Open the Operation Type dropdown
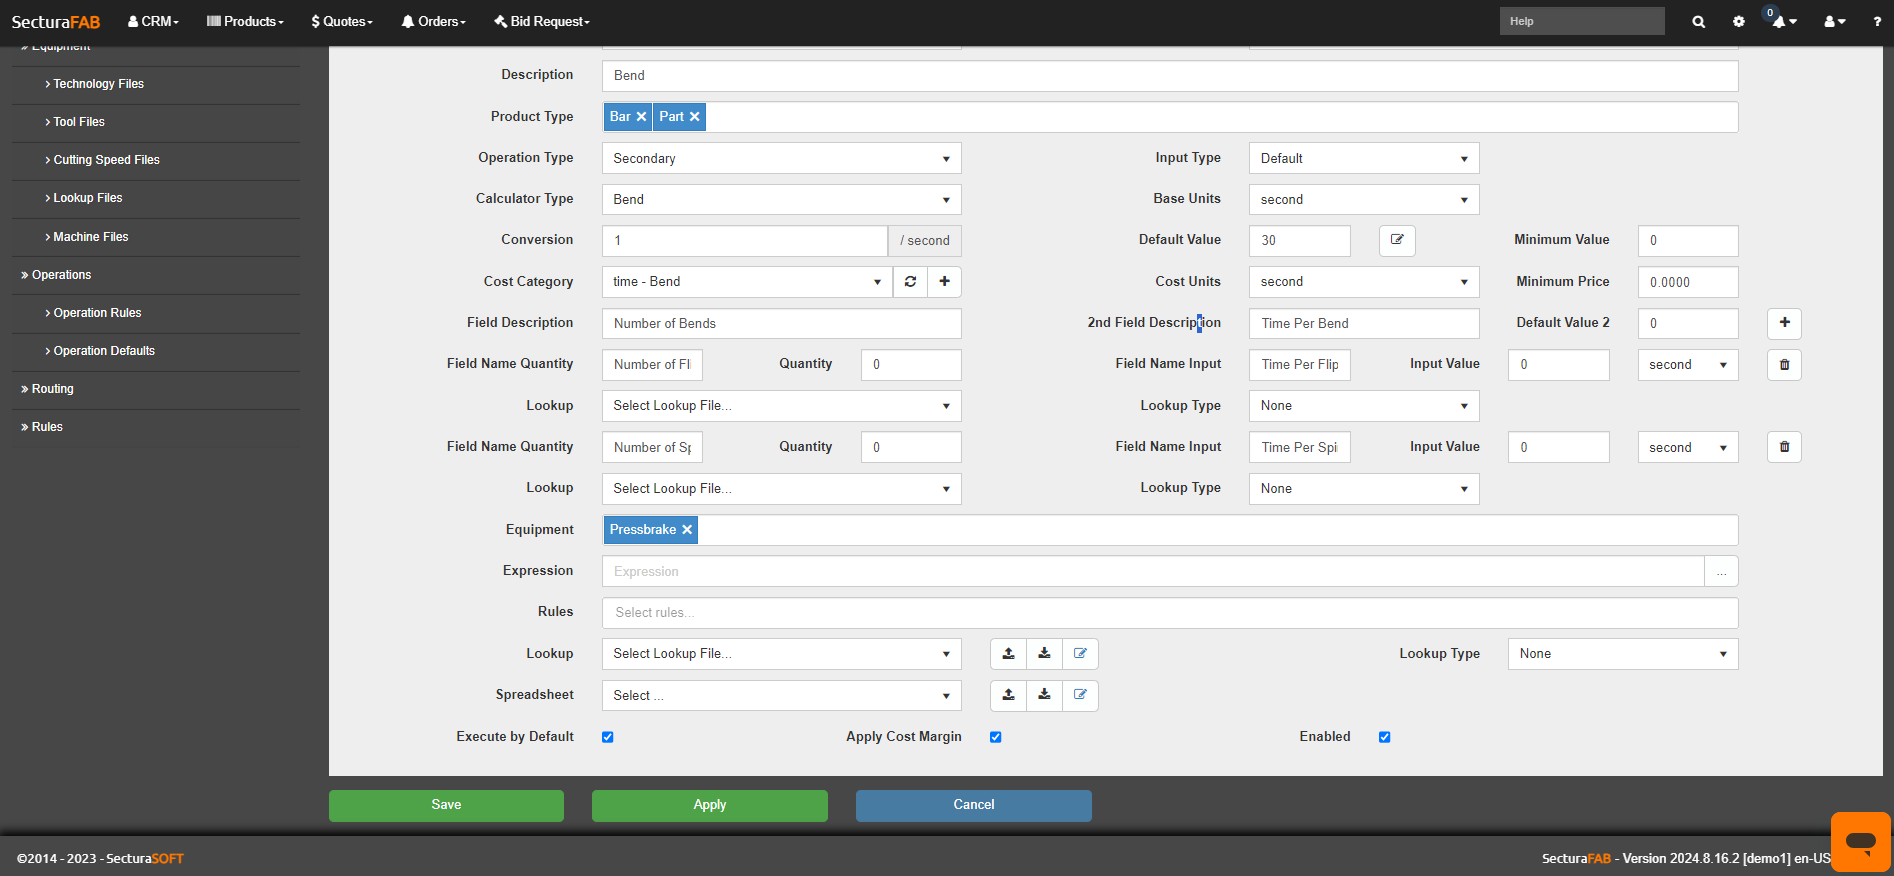 click(781, 158)
